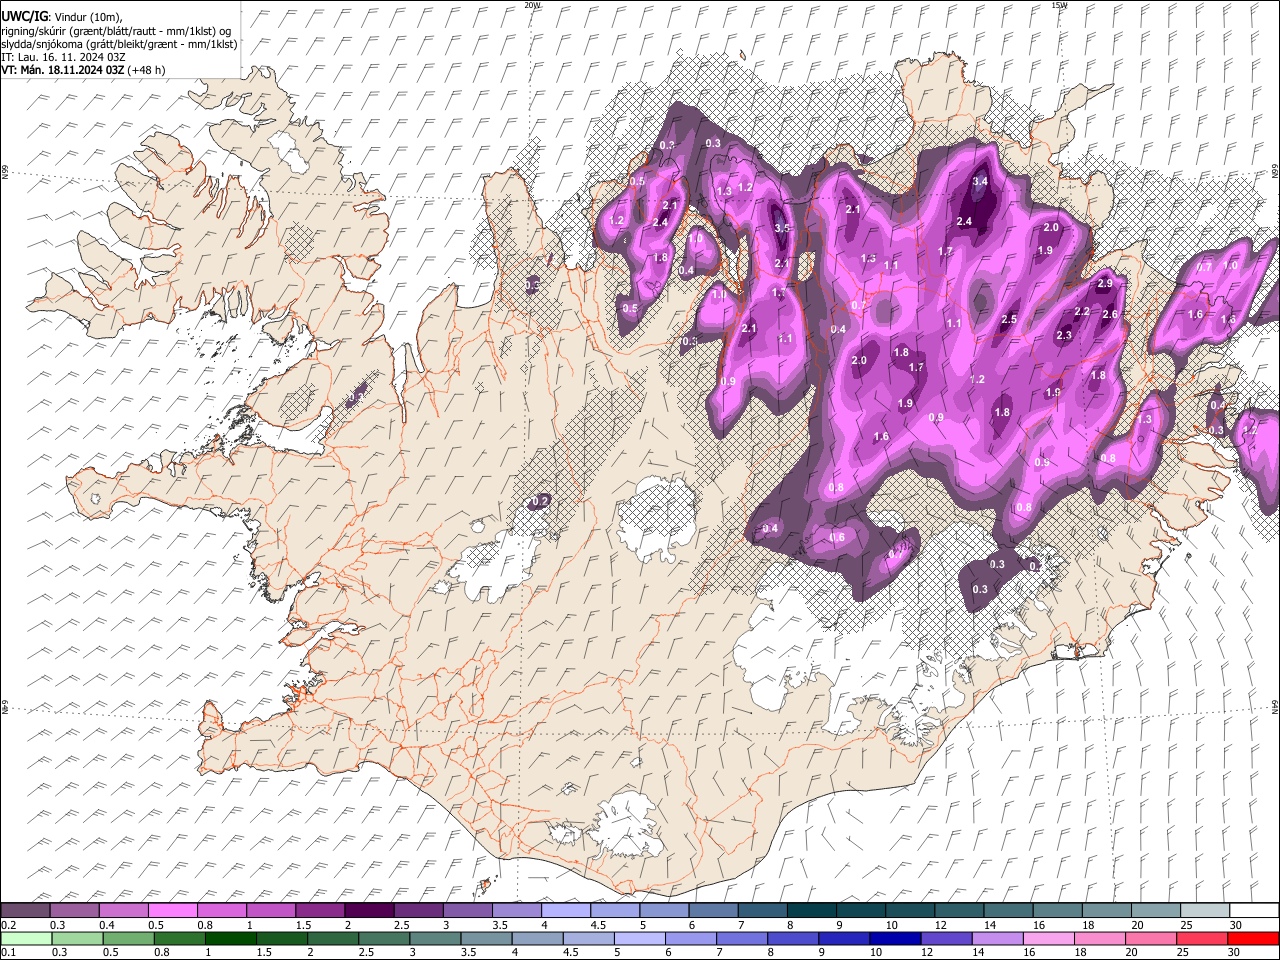Click the snow legend number label 3.5

[x=500, y=925]
